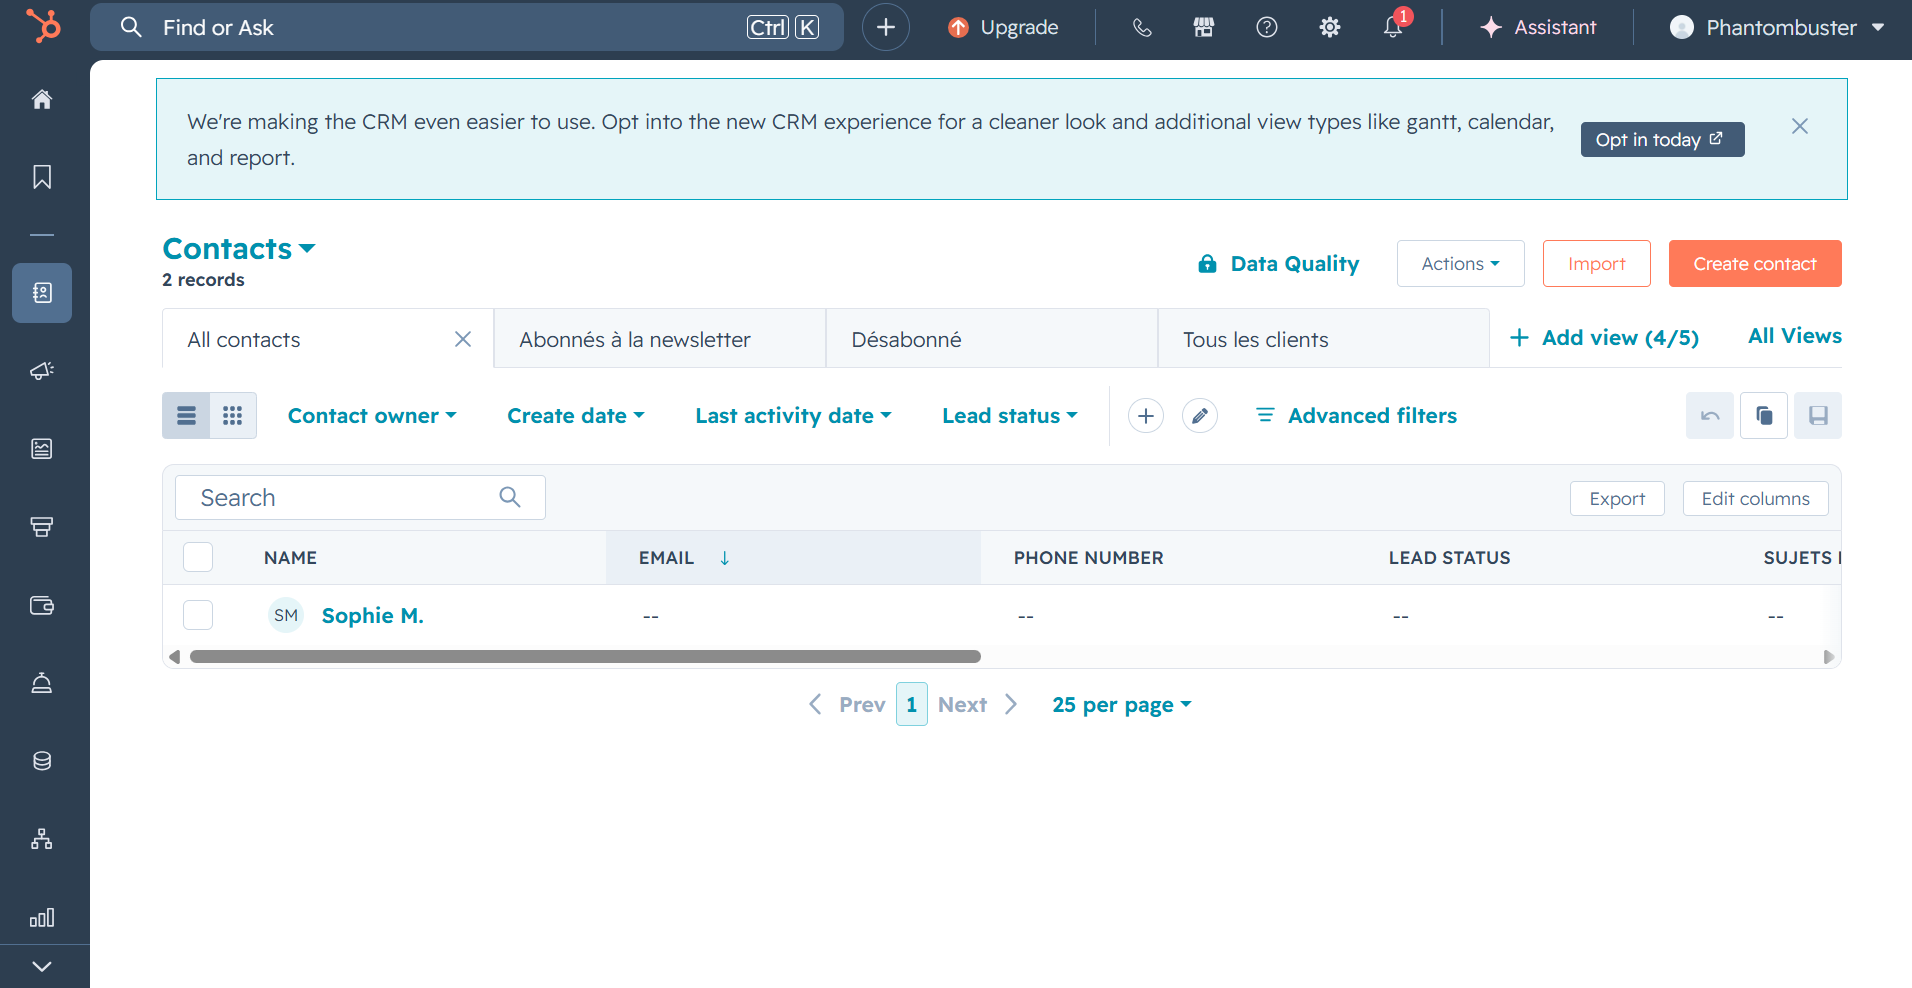The height and width of the screenshot is (988, 1912).
Task: Click the Create contact button
Action: click(x=1755, y=264)
